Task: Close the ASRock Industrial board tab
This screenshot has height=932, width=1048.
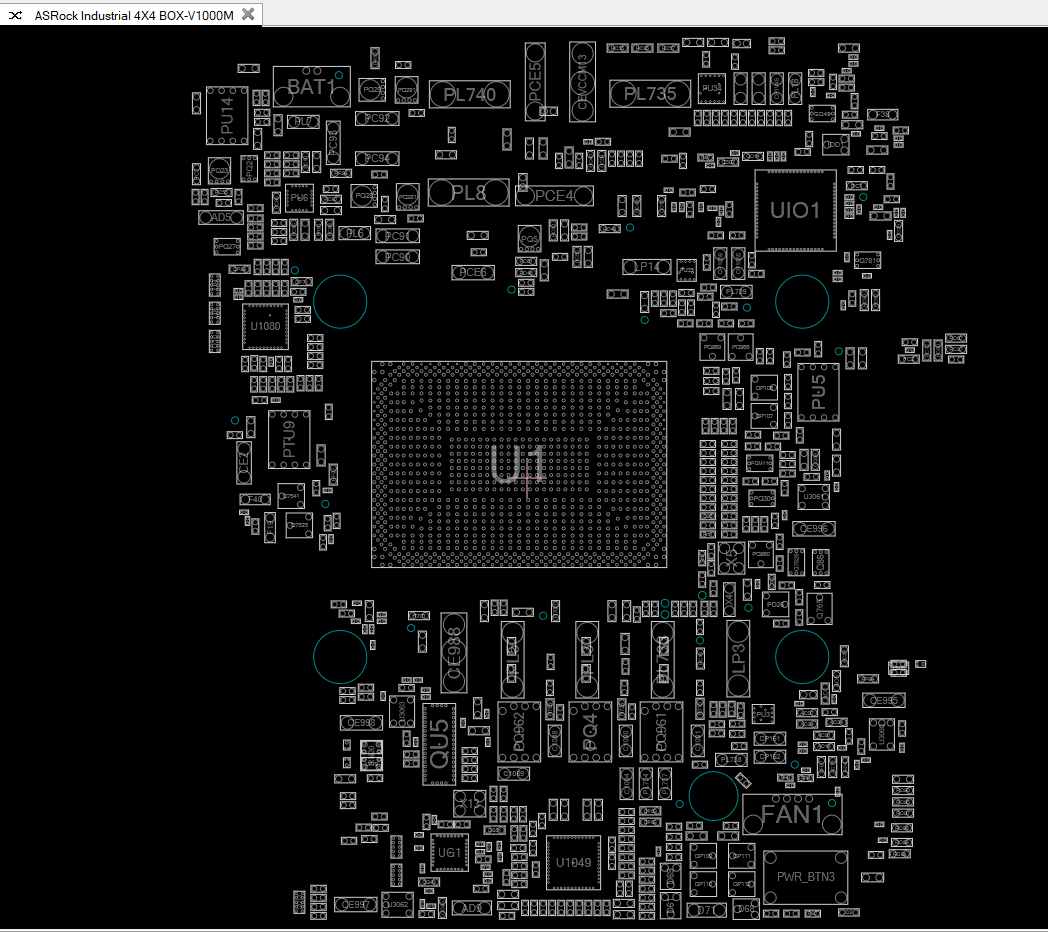Action: 249,14
